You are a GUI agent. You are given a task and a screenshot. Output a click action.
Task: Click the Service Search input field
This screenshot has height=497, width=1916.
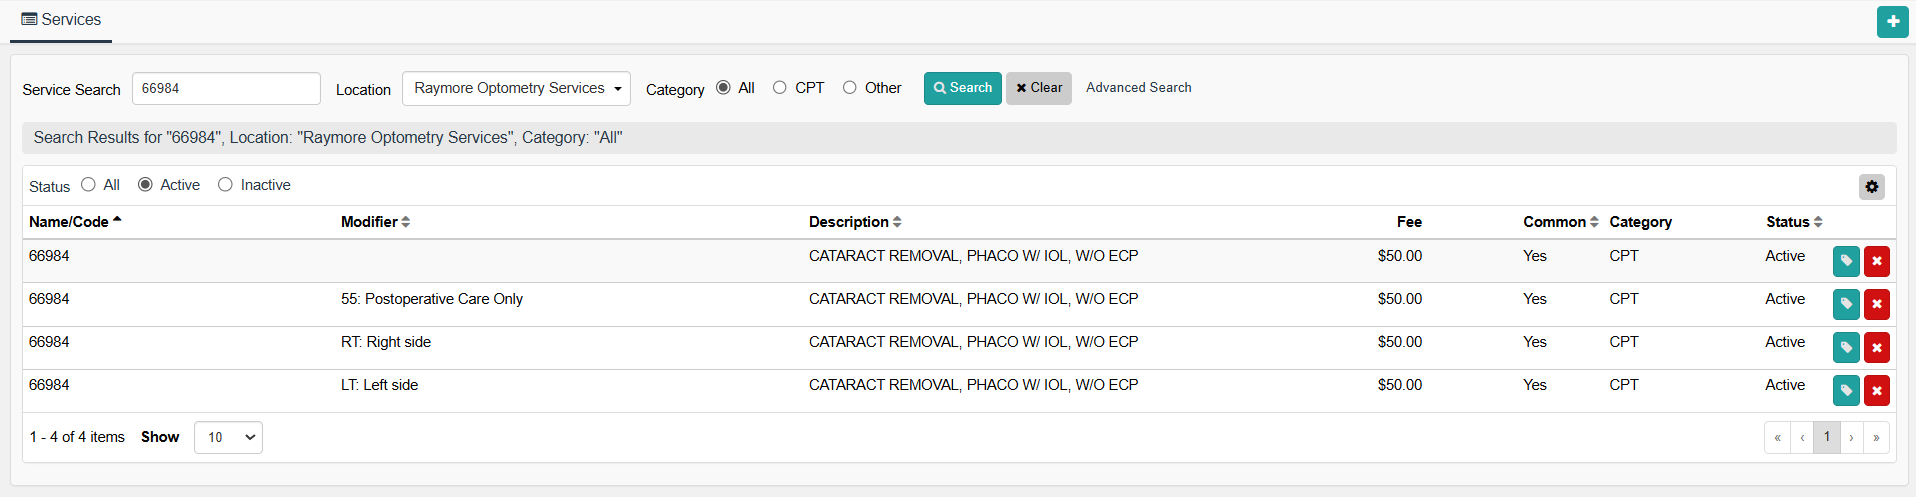click(x=226, y=88)
